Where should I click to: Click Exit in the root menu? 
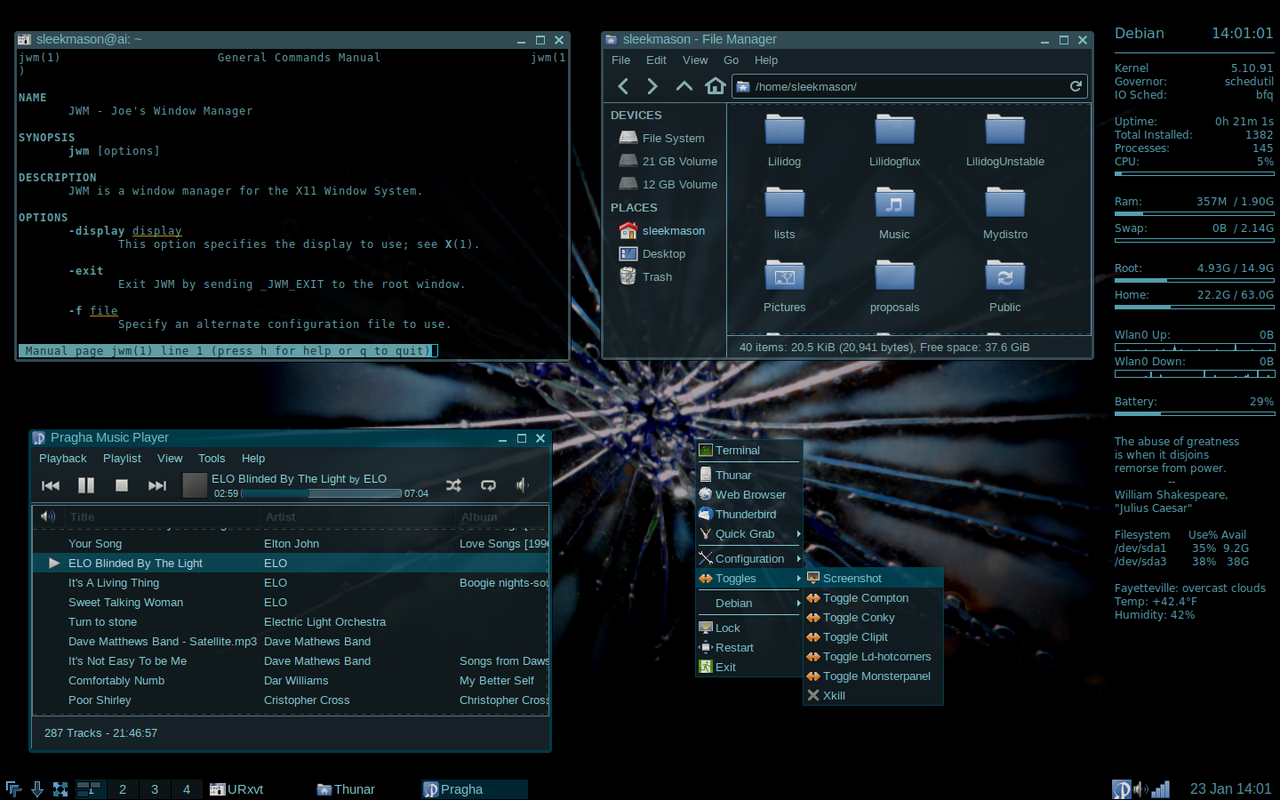coord(749,667)
